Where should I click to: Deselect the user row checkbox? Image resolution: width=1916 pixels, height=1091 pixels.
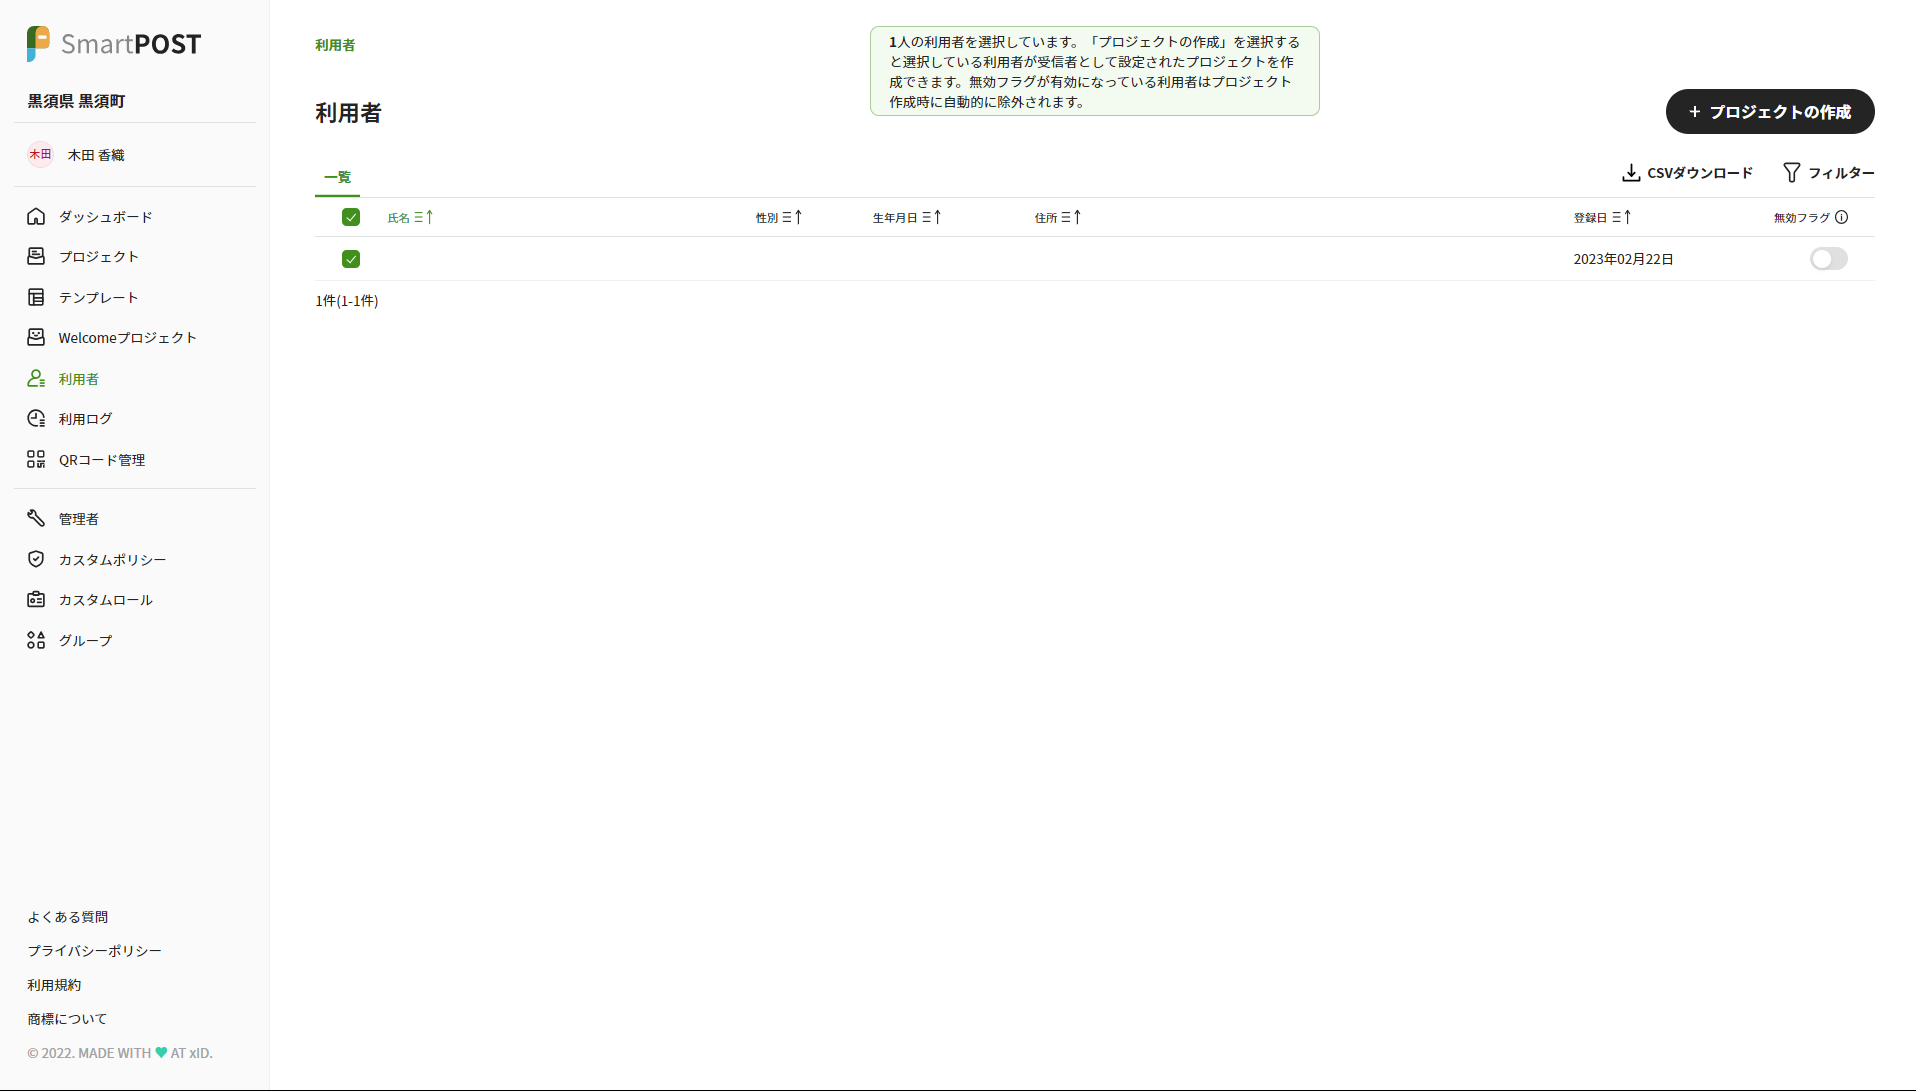tap(351, 259)
